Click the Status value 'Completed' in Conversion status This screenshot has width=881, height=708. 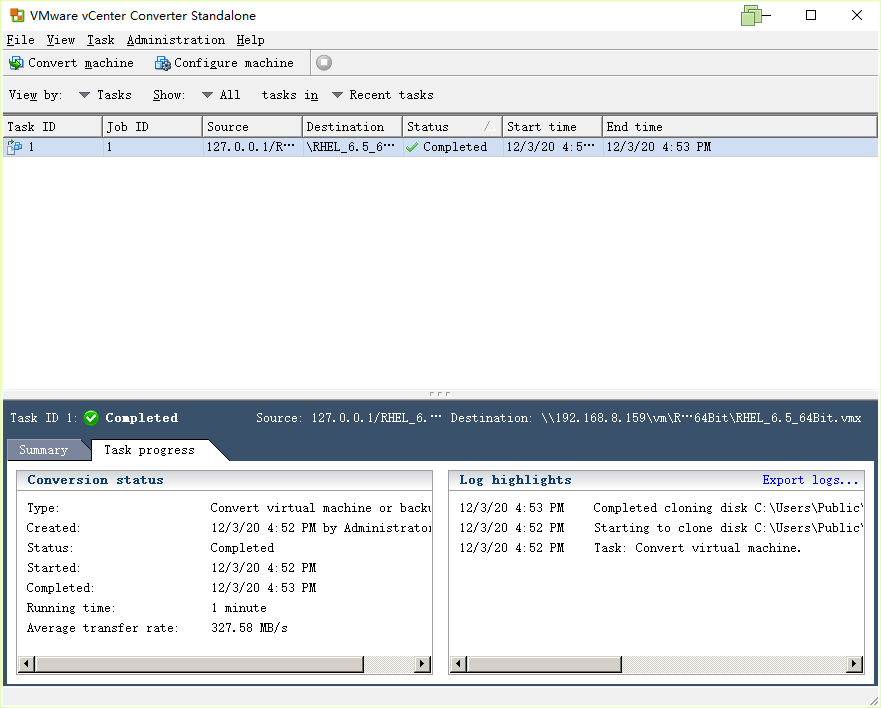click(x=242, y=548)
